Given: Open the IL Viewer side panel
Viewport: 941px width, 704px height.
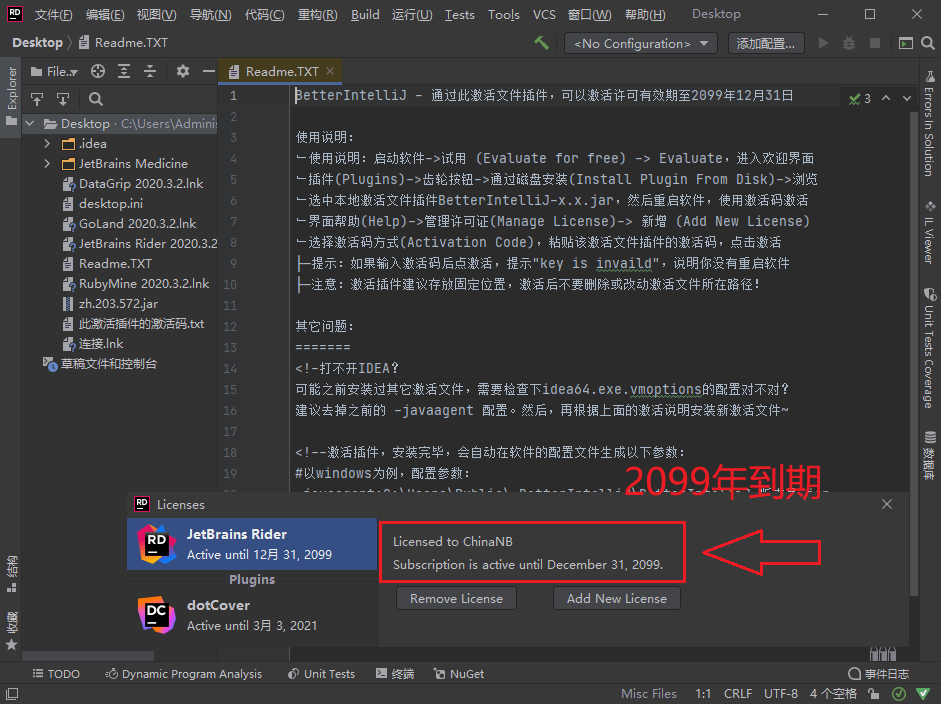Looking at the screenshot, I should coord(929,232).
